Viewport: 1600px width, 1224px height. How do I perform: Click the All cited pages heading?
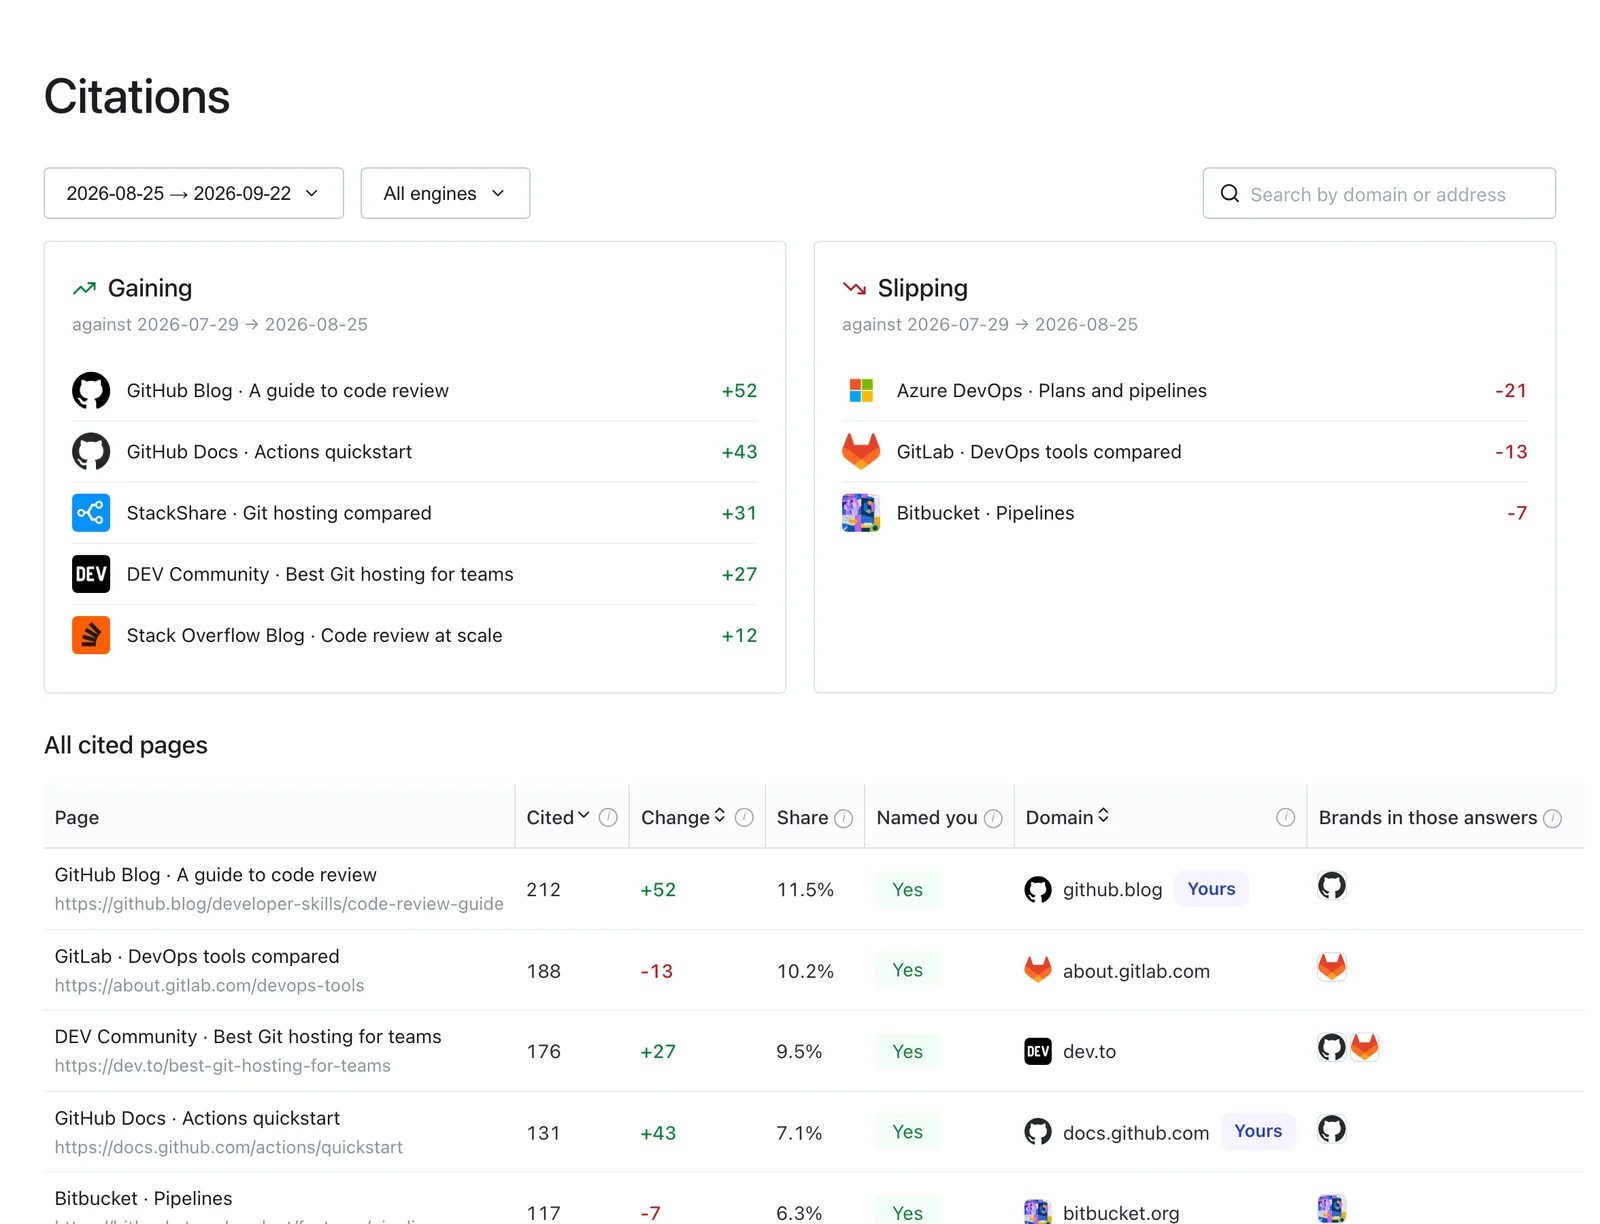pyautogui.click(x=126, y=745)
